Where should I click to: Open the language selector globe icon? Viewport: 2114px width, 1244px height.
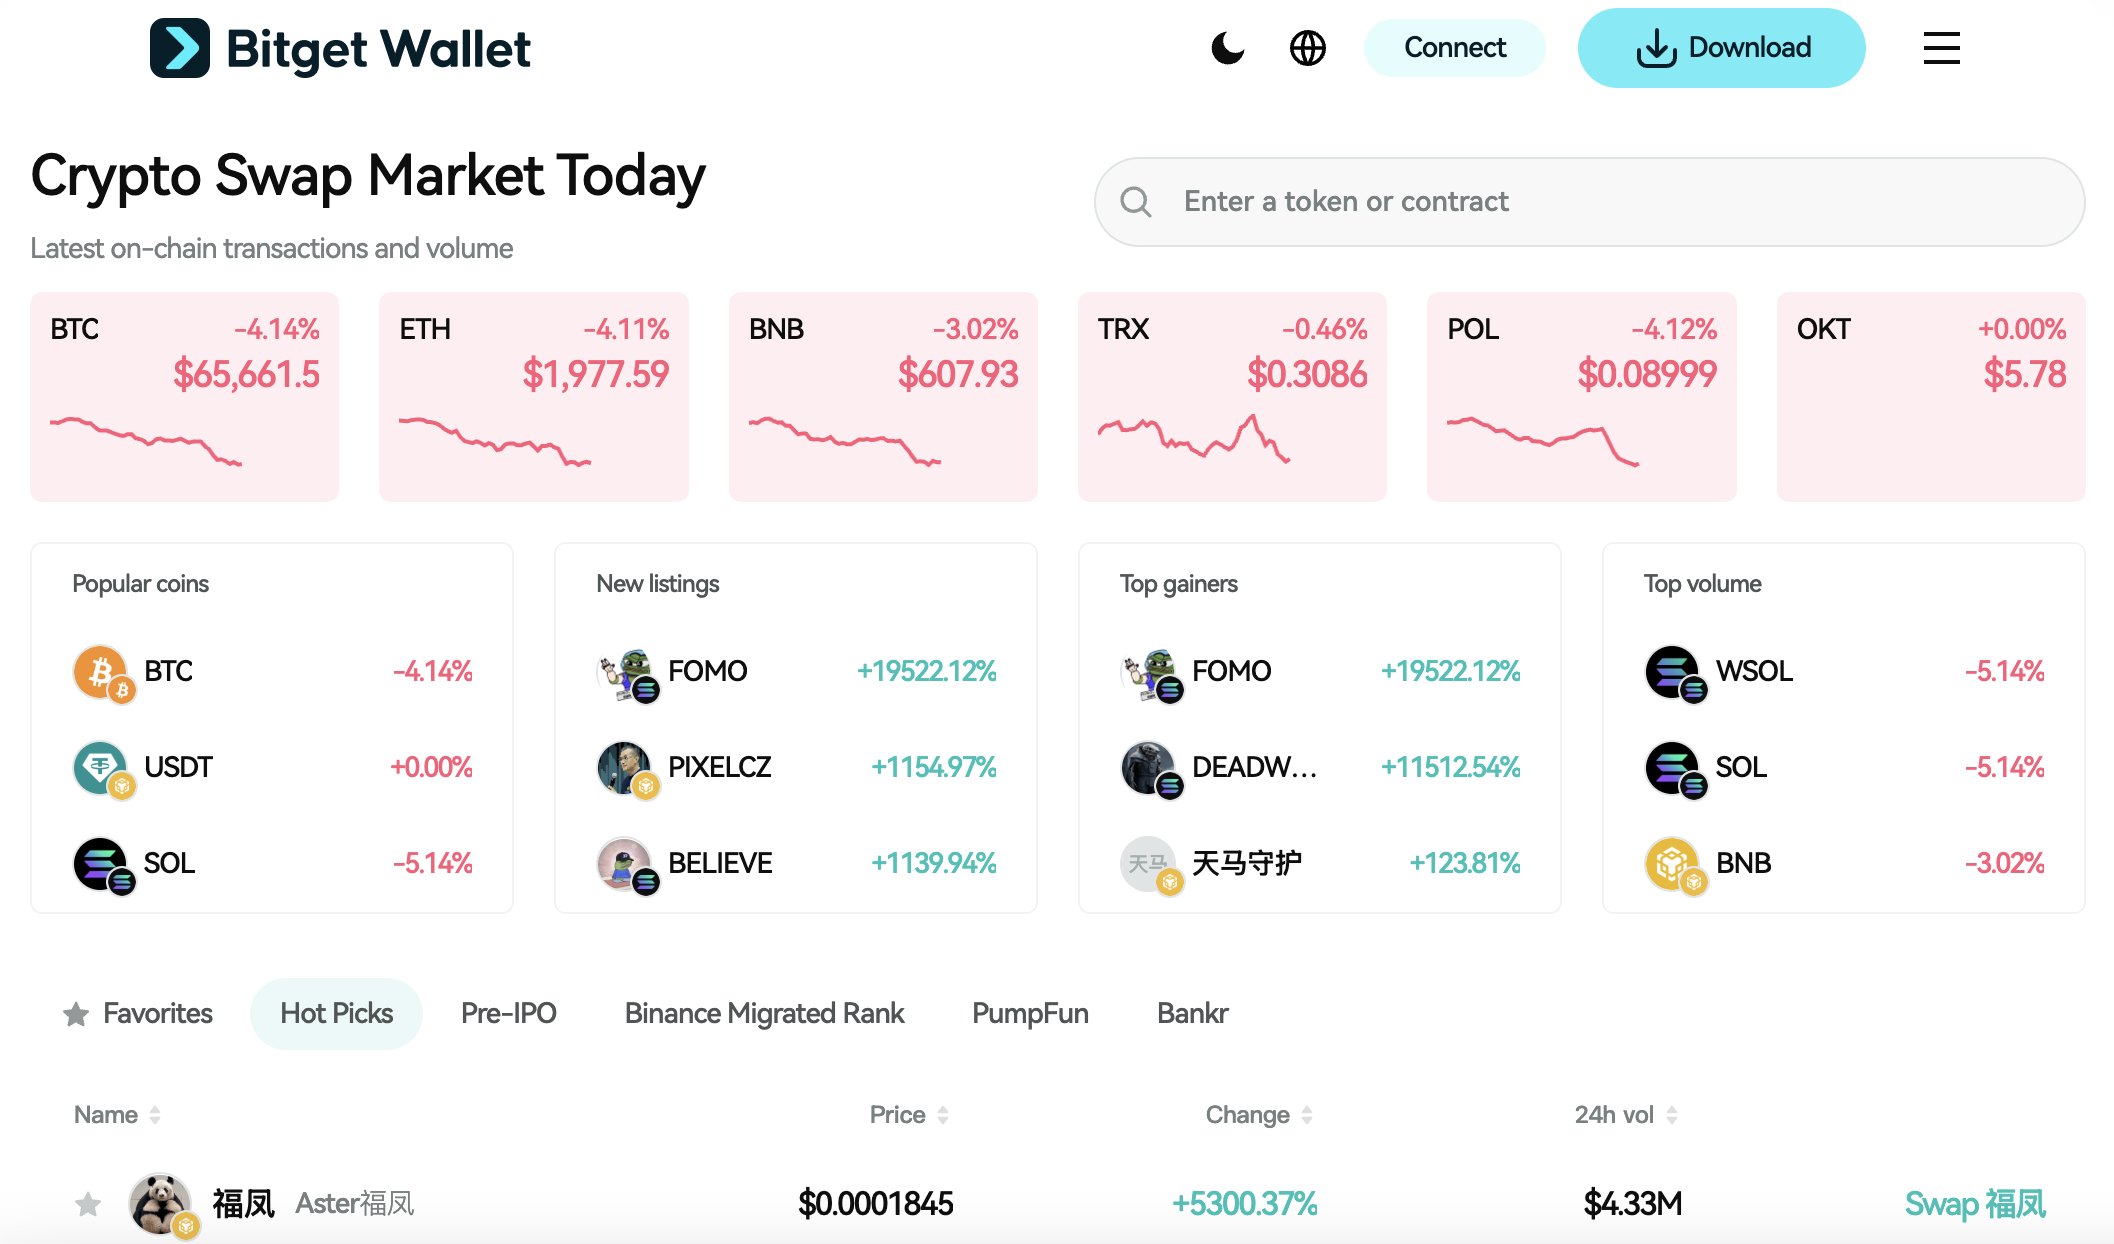click(x=1308, y=47)
